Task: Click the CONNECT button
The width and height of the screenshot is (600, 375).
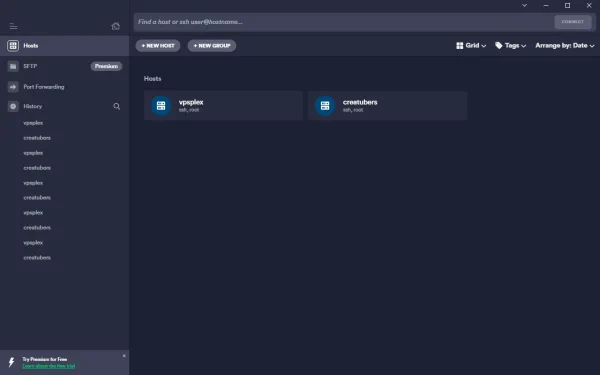Action: [x=573, y=22]
